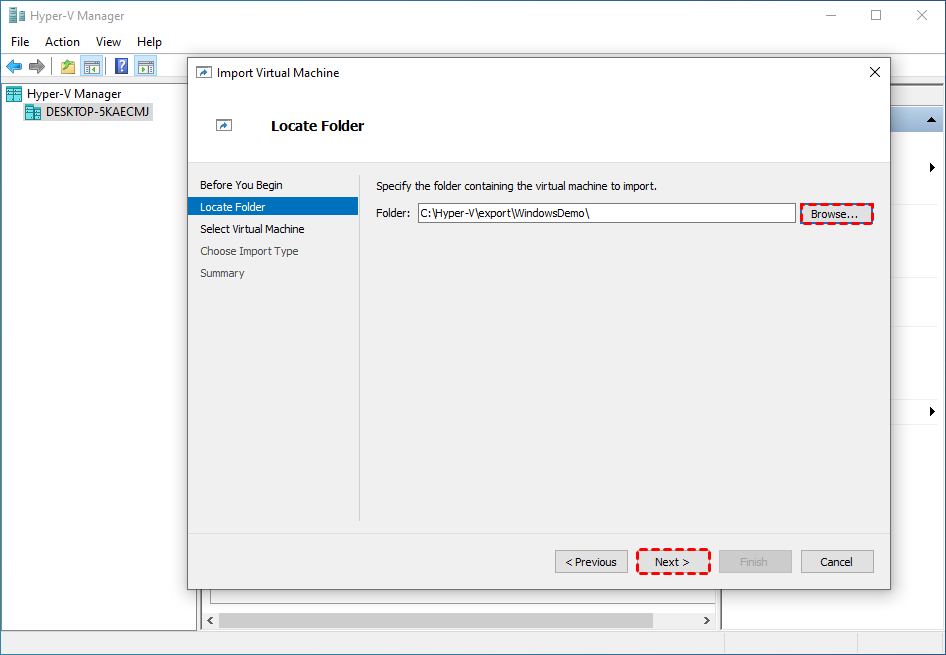946x655 pixels.
Task: Click the horizontal scrollbar thumb
Action: coord(436,620)
